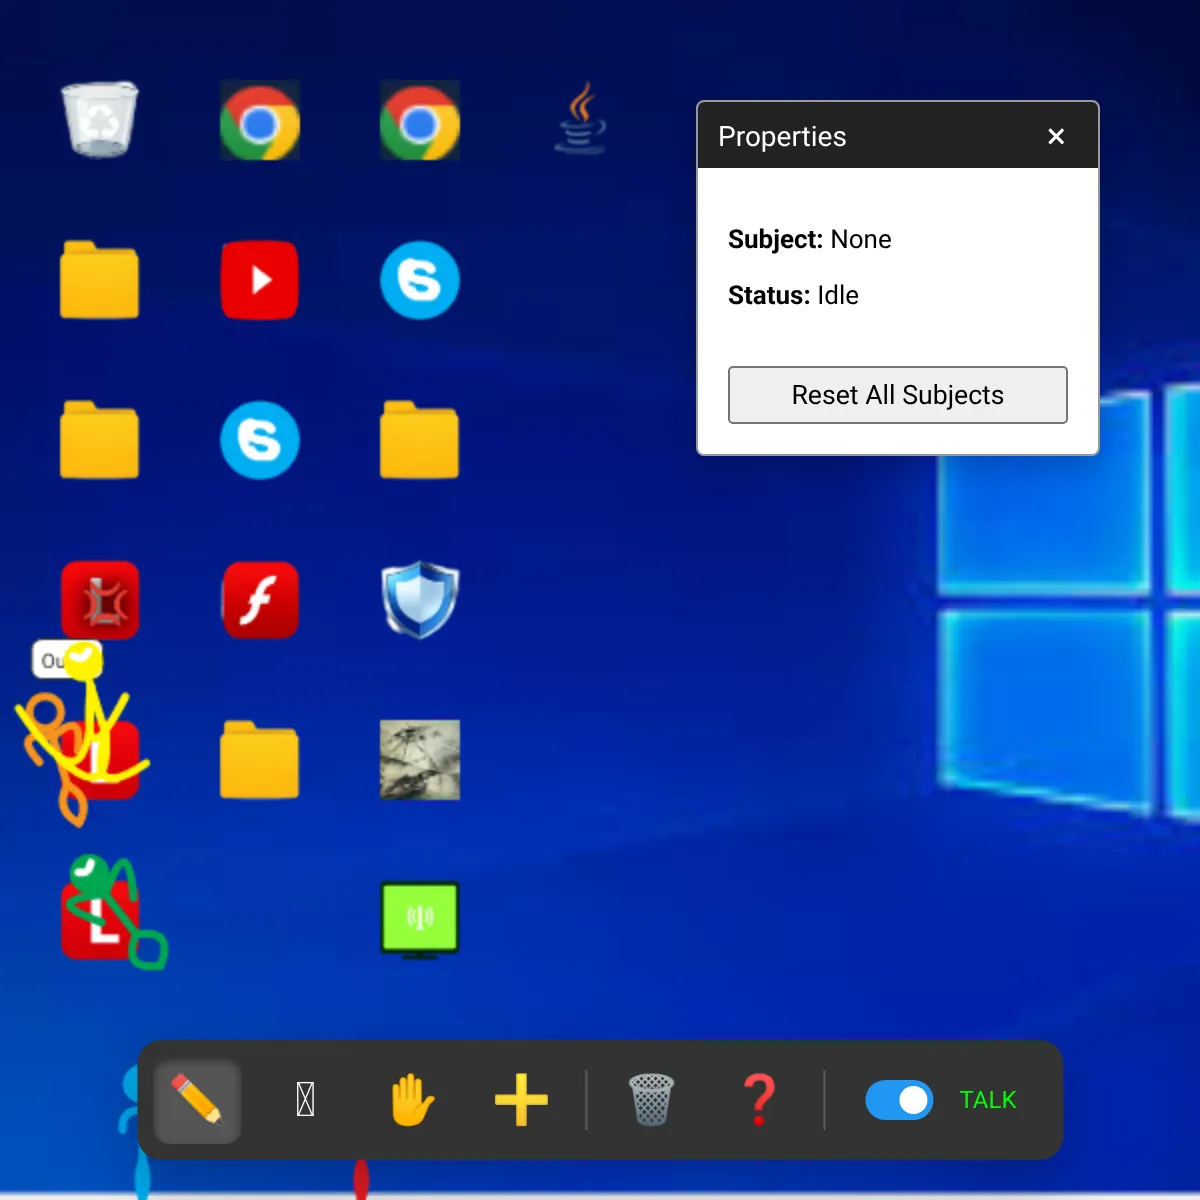
Task: Open the folder below the Flash icon
Action: pos(260,760)
